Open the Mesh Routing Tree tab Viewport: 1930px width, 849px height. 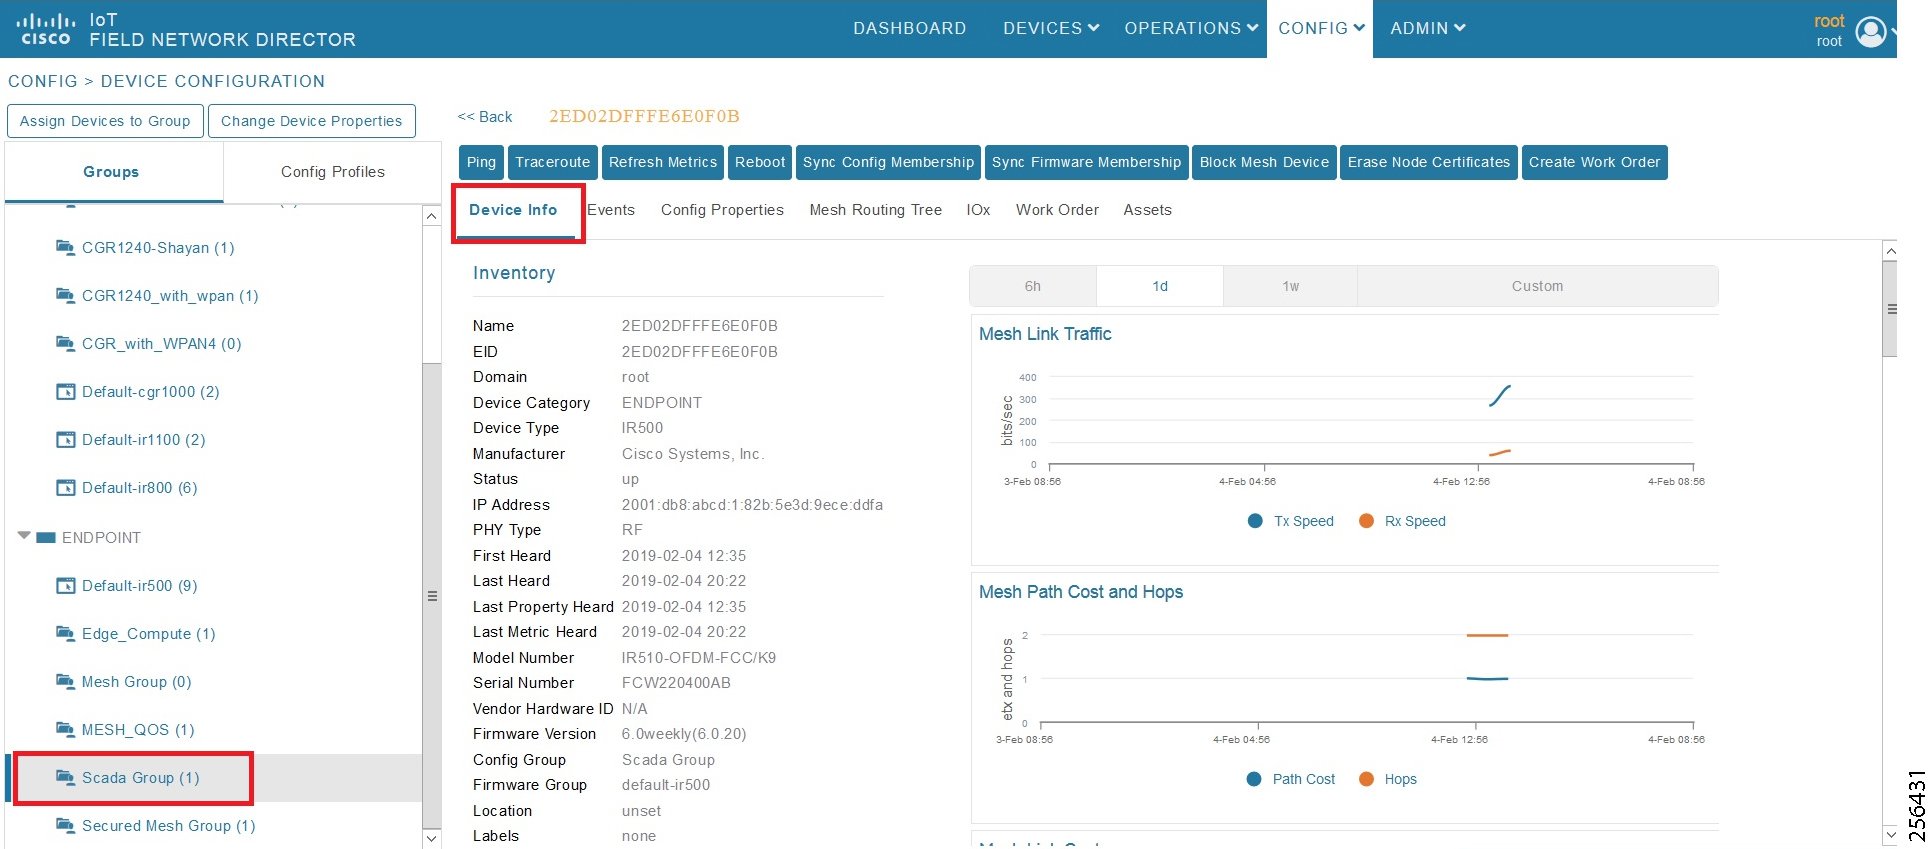(875, 210)
